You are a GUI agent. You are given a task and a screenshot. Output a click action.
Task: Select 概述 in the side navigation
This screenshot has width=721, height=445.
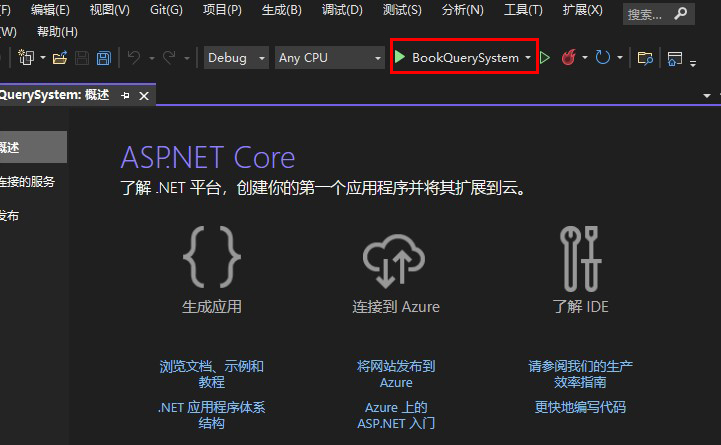pos(33,147)
